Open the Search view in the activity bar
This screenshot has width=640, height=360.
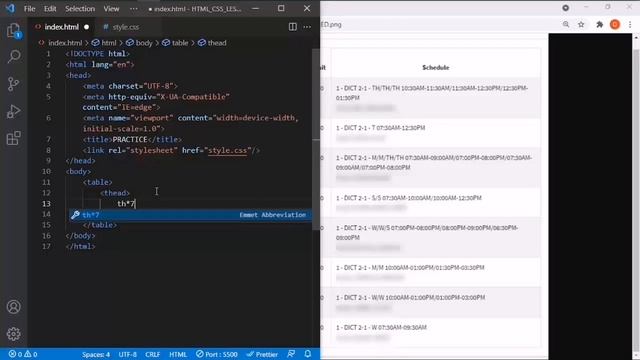(13, 57)
